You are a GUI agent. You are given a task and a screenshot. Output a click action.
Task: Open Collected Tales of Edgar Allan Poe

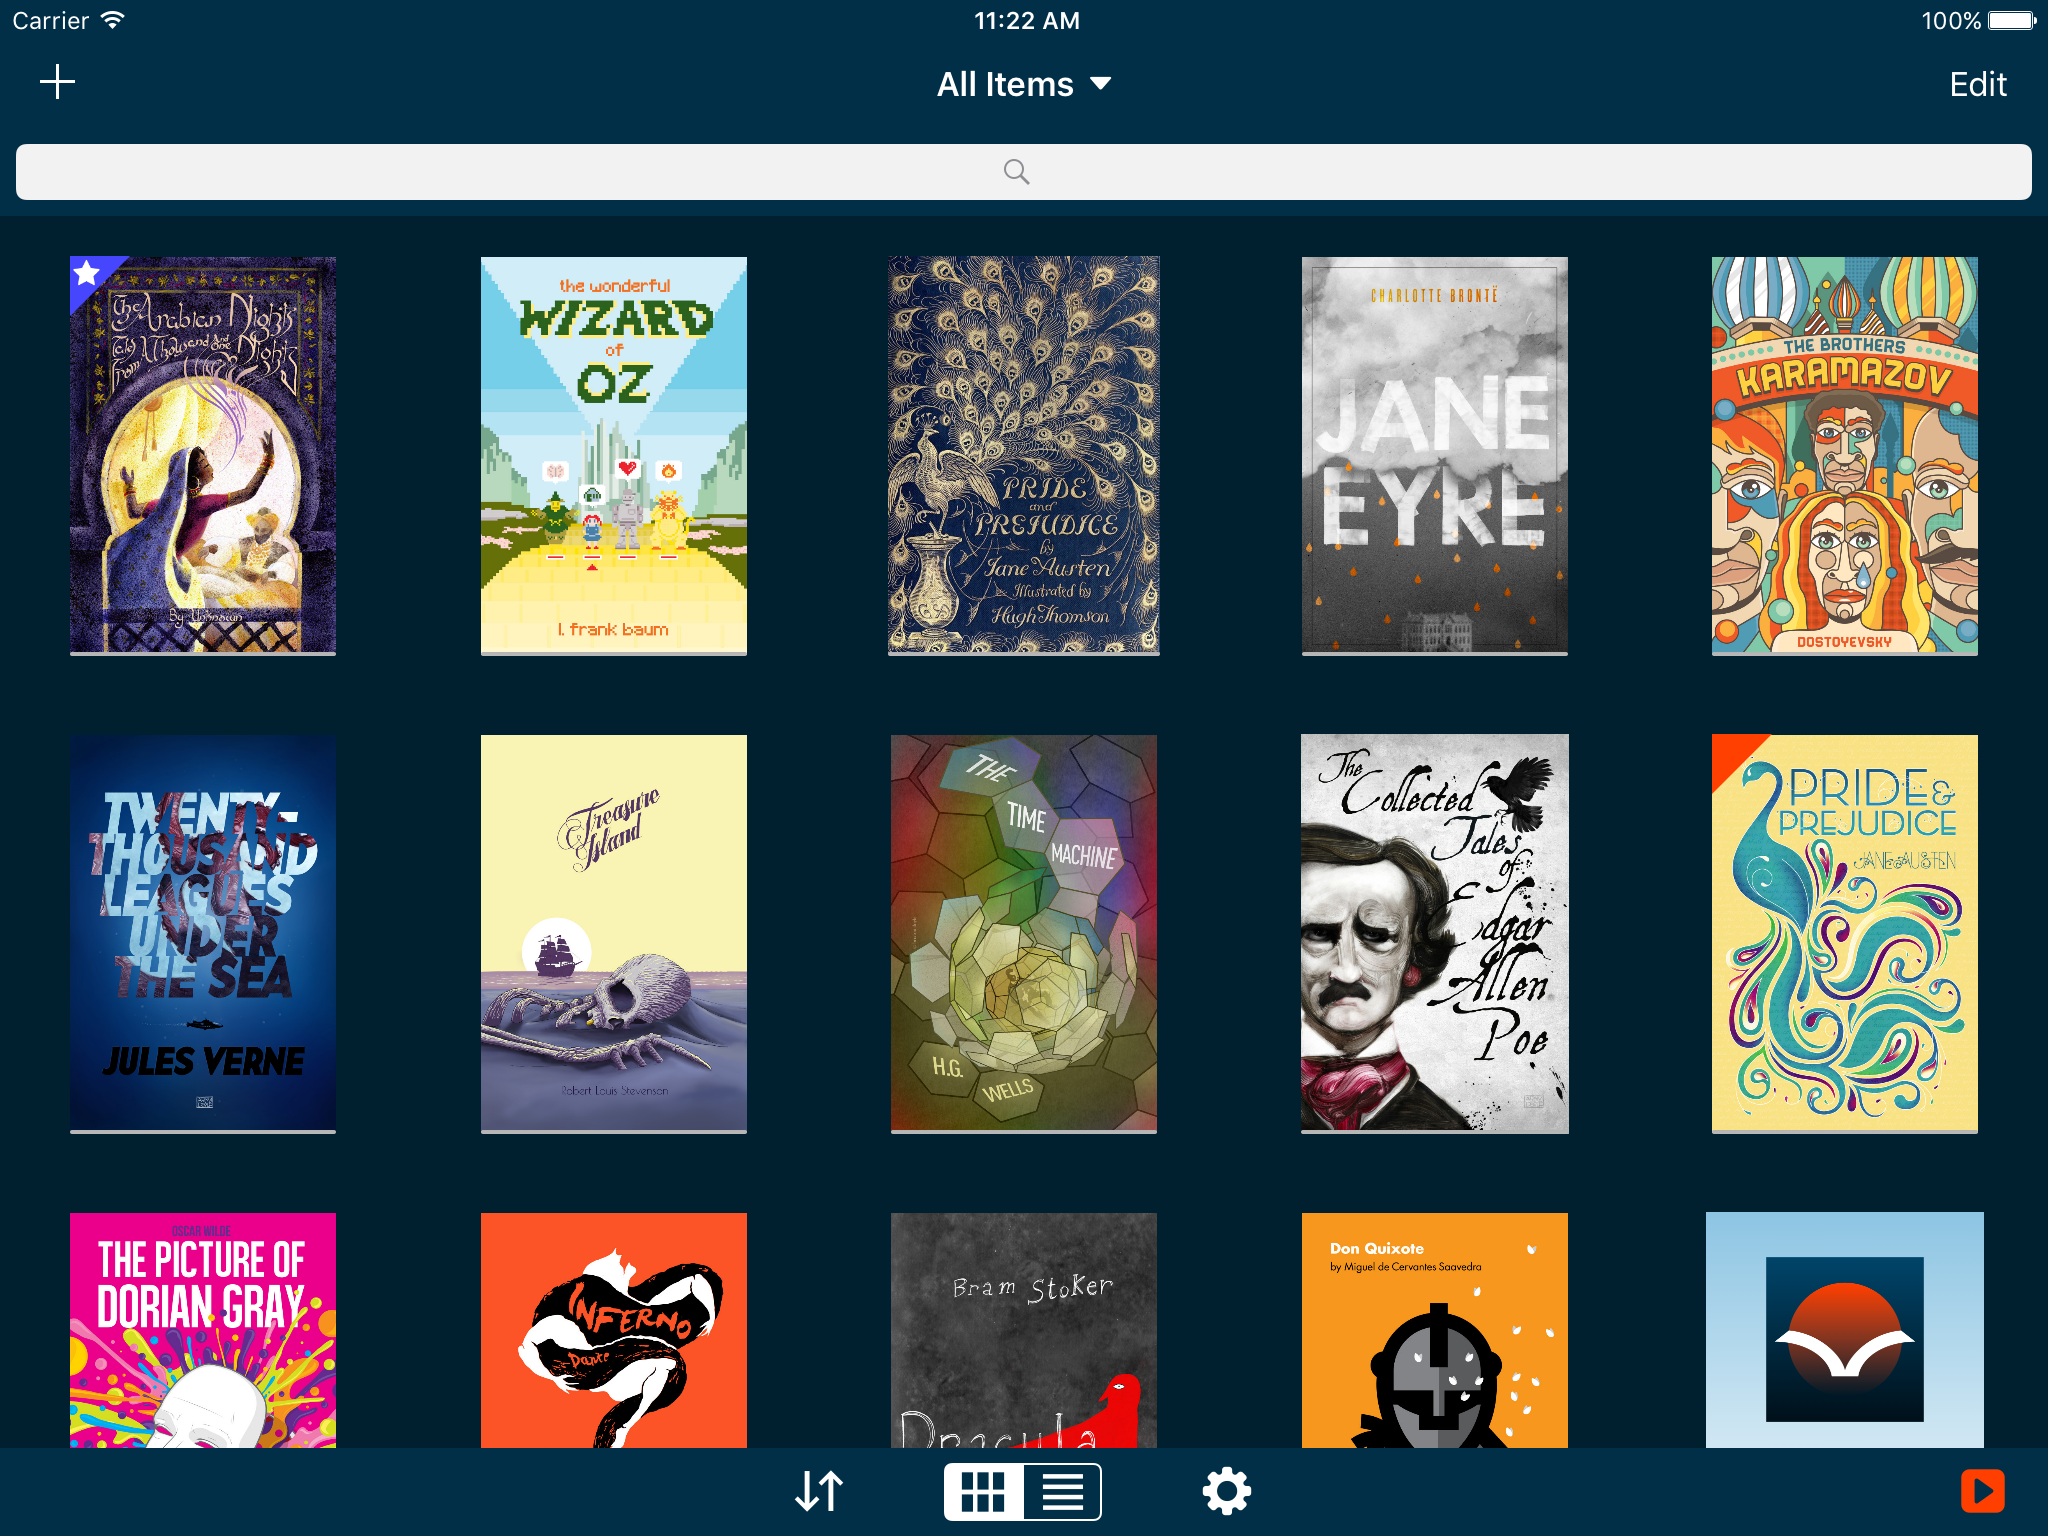click(1435, 934)
